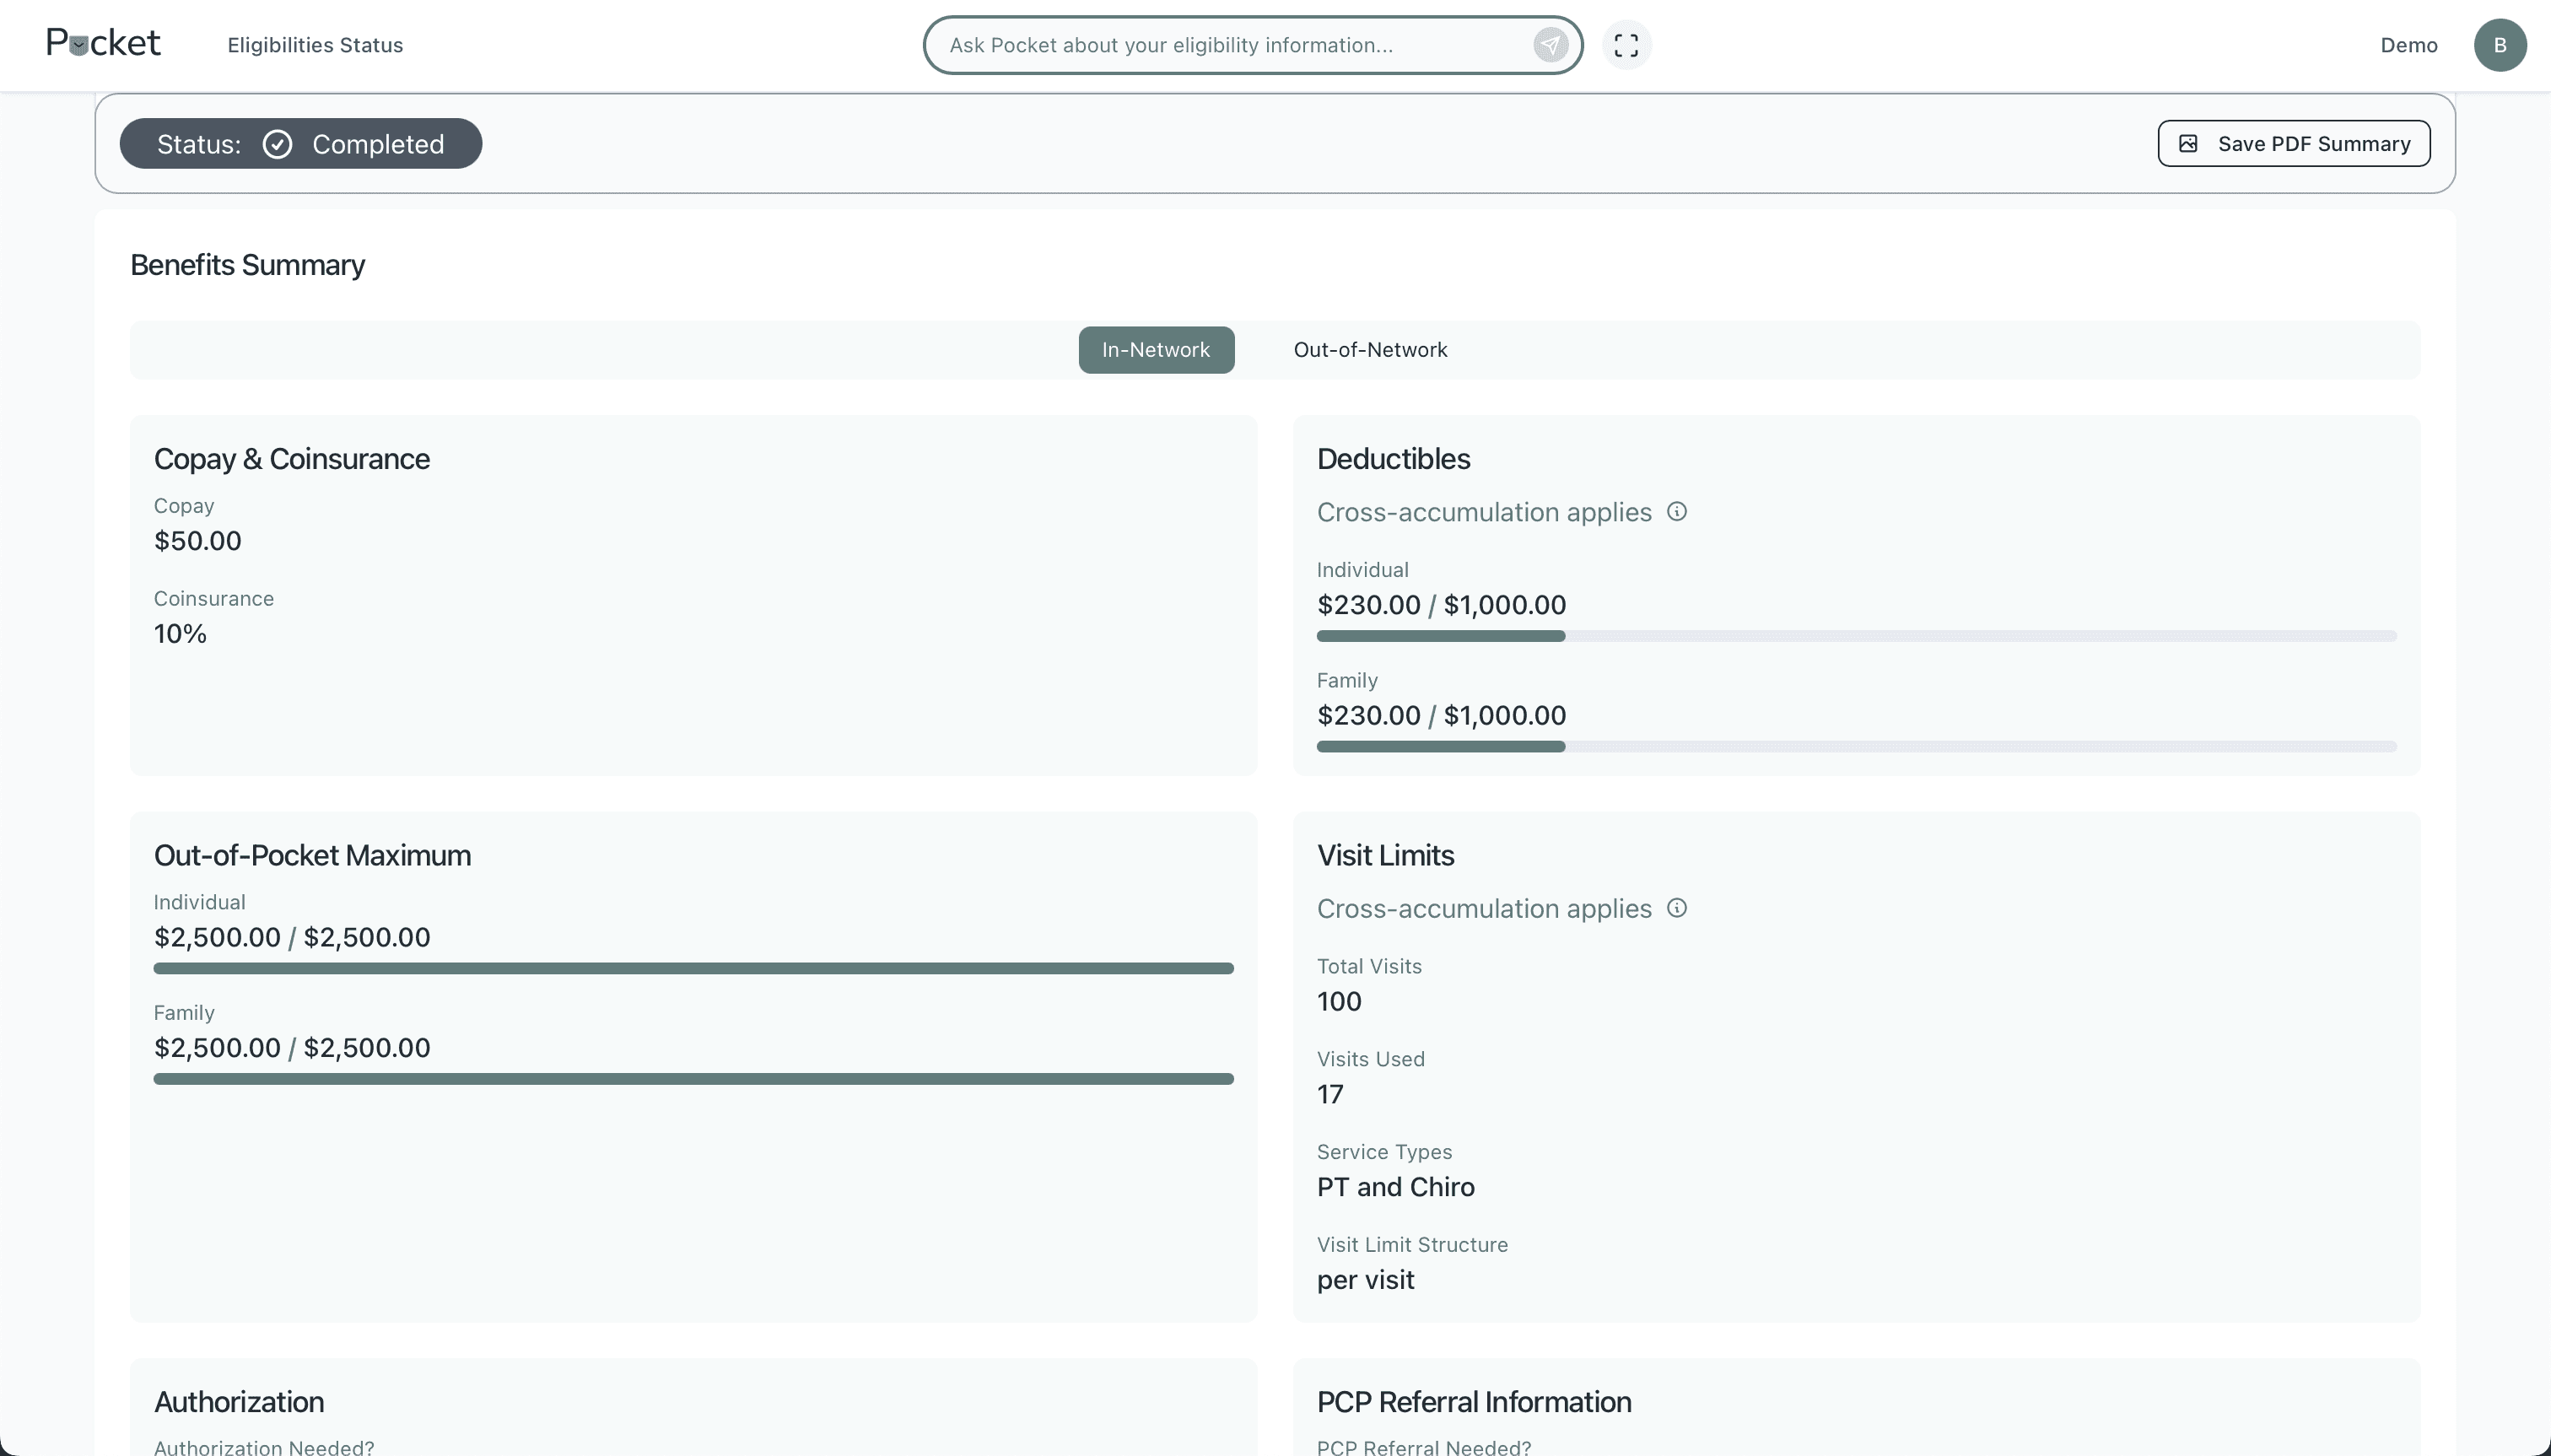Click the Deductibles cross-accumulation info icon
This screenshot has height=1456, width=2551.
pyautogui.click(x=1677, y=512)
